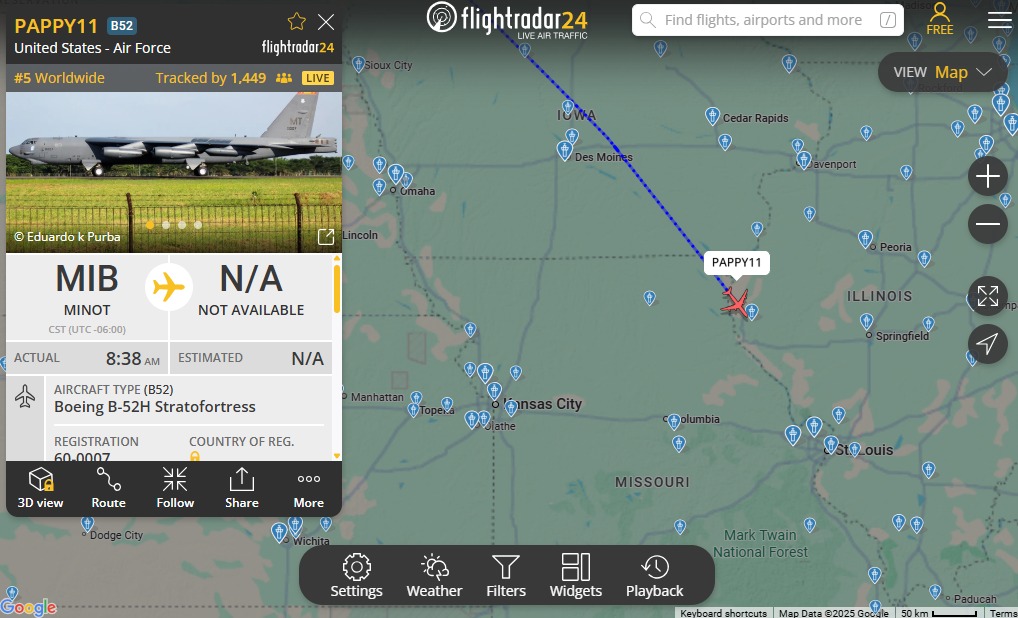The width and height of the screenshot is (1018, 618).
Task: Center map on my location
Action: point(987,344)
